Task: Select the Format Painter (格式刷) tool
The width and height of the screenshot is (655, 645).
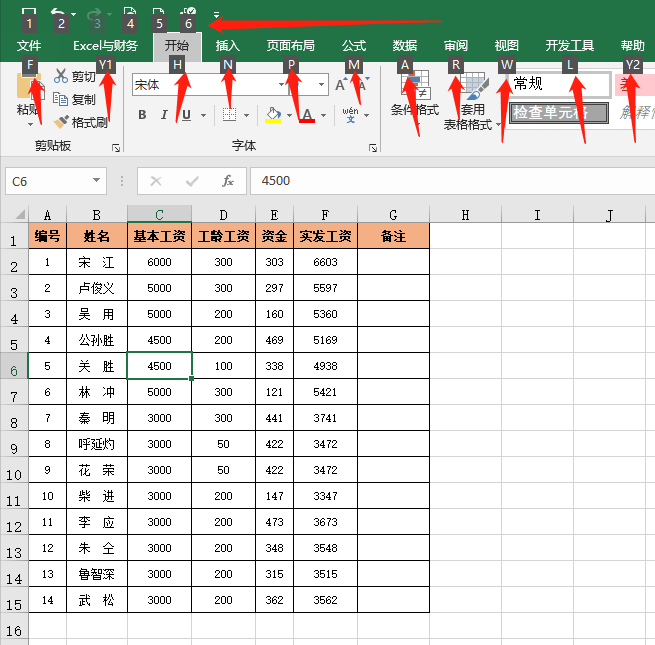Action: pos(79,121)
